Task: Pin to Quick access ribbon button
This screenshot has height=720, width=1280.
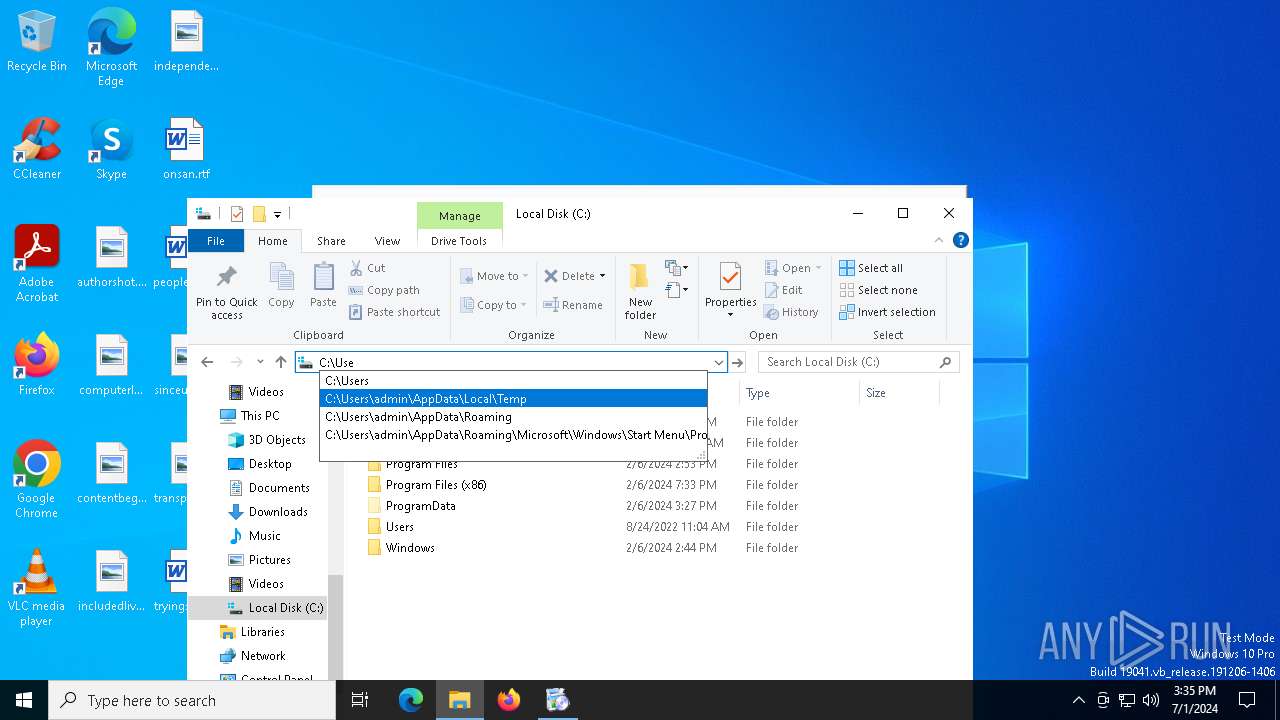Action: coord(227,291)
